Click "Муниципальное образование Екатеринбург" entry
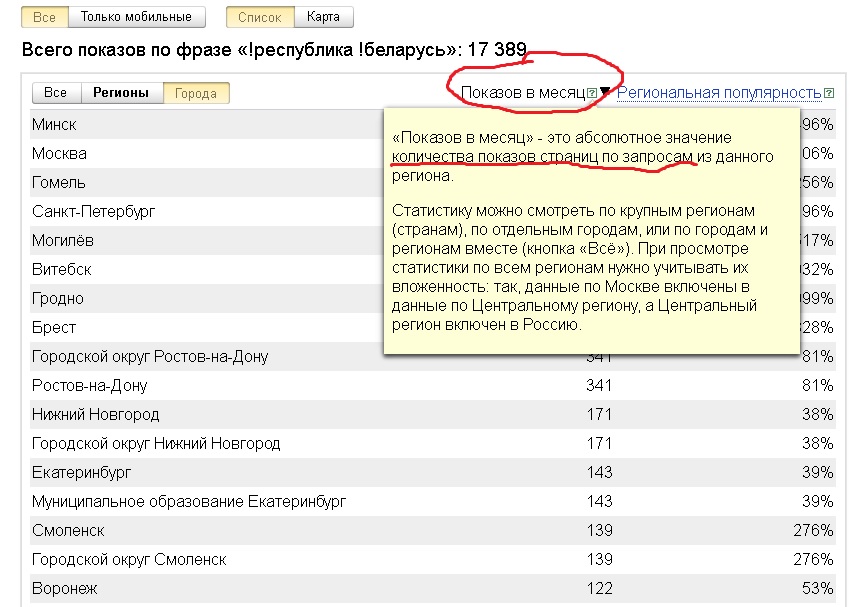Viewport: 865px width, 607px height. click(189, 501)
